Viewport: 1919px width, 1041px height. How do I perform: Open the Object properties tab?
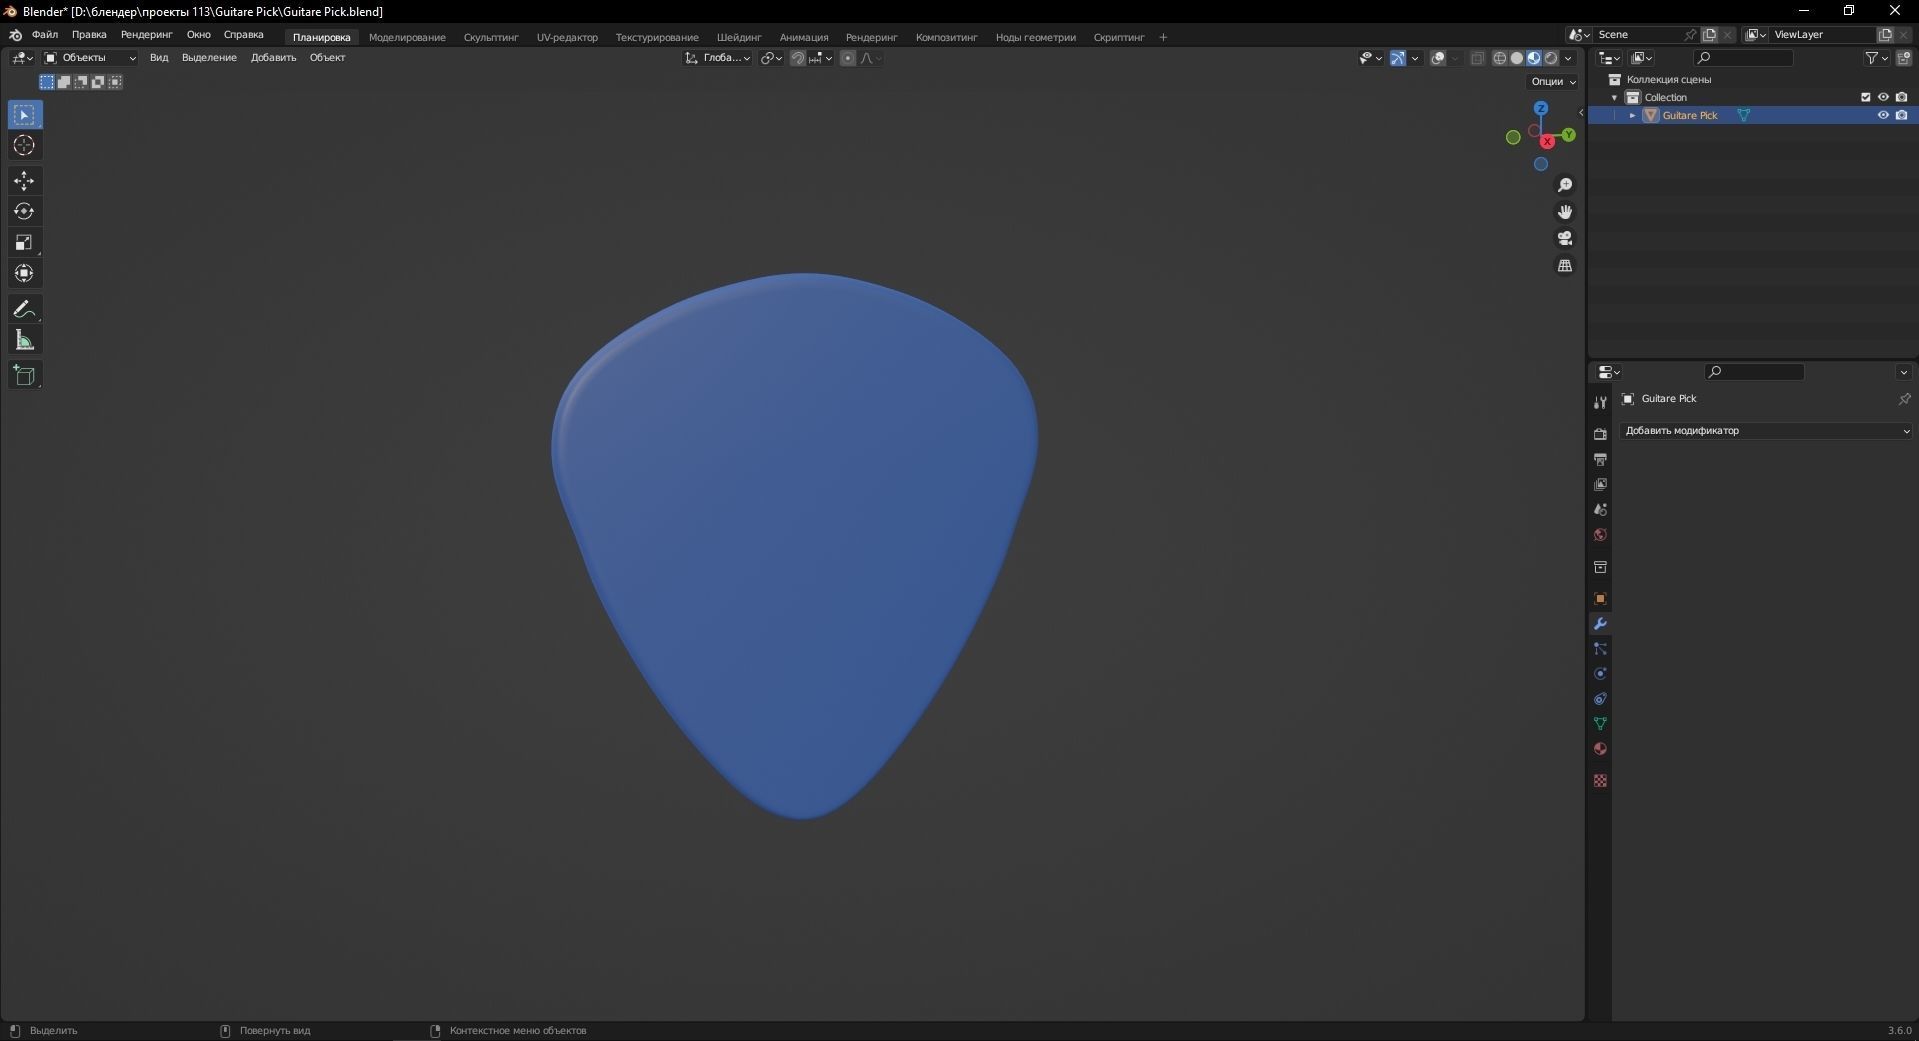point(1600,599)
